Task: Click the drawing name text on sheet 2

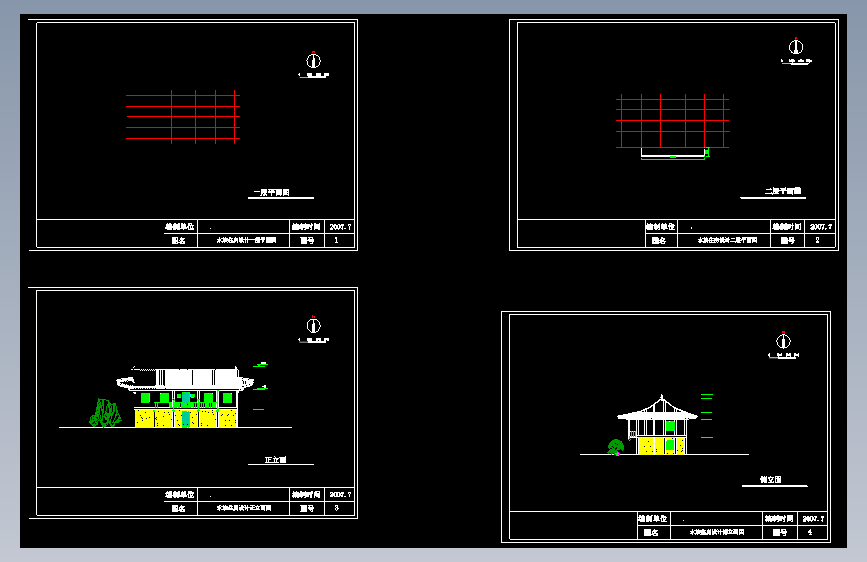Action: pos(727,240)
